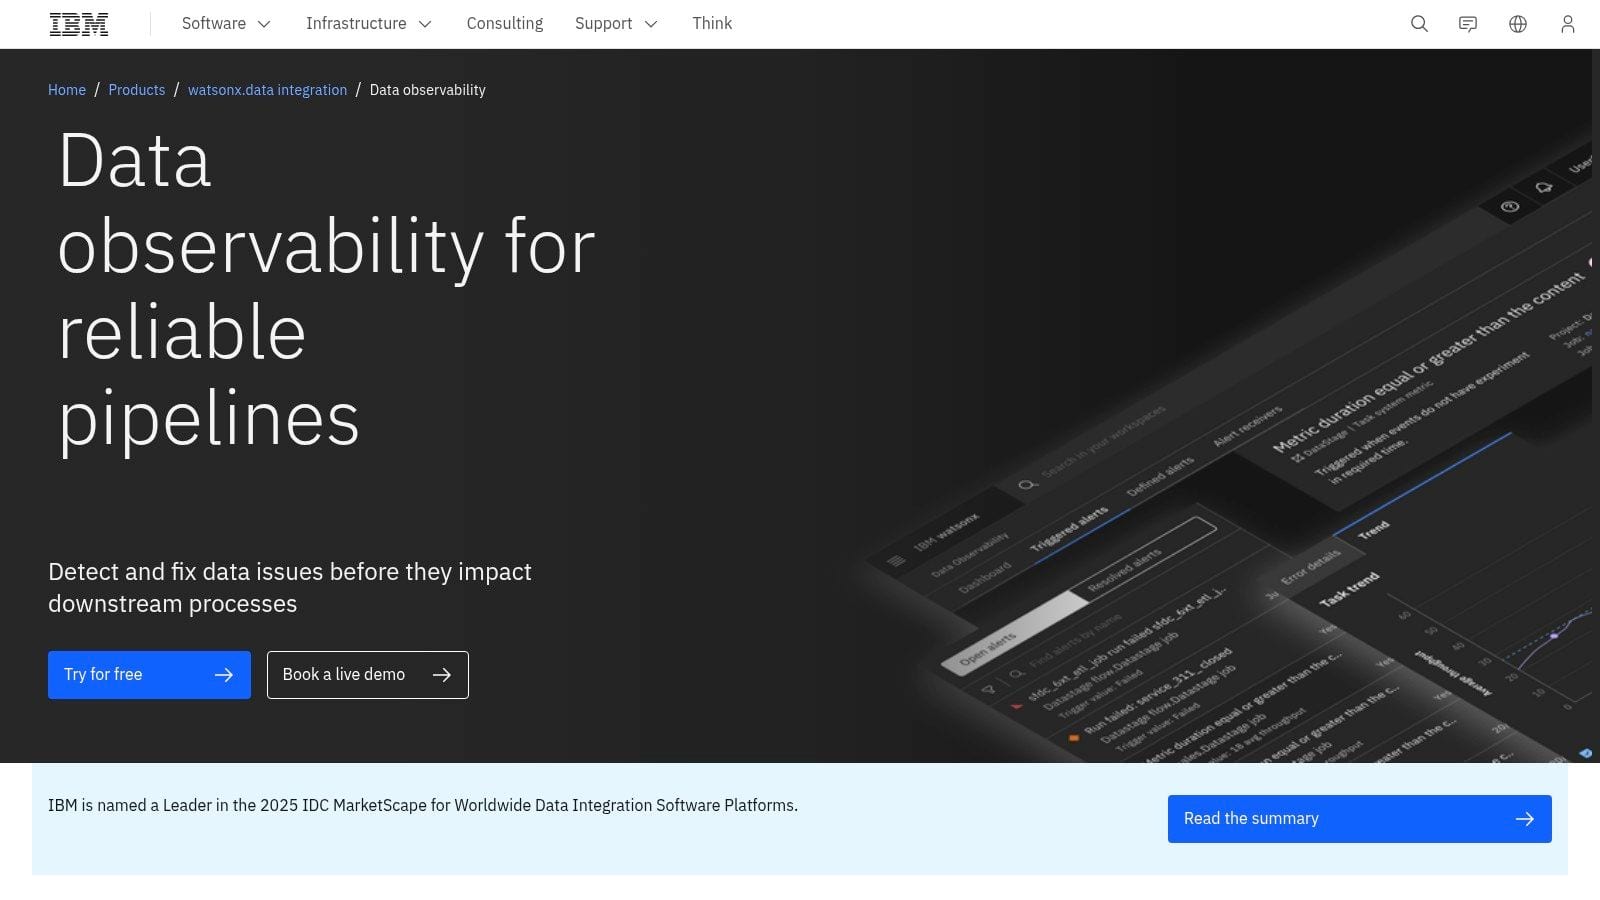1600x900 pixels.
Task: Click the Data observability breadcrumb text
Action: (428, 90)
